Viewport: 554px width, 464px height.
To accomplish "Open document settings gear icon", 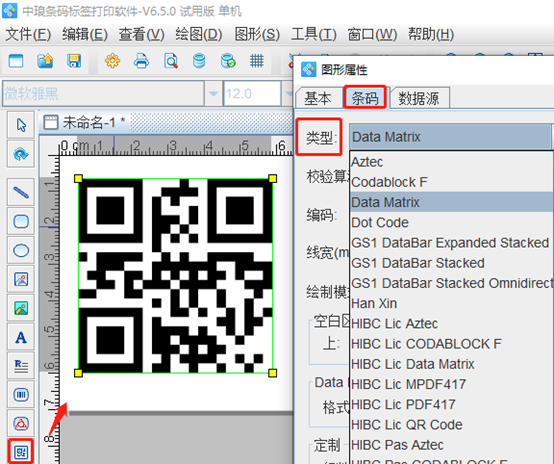I will 112,61.
